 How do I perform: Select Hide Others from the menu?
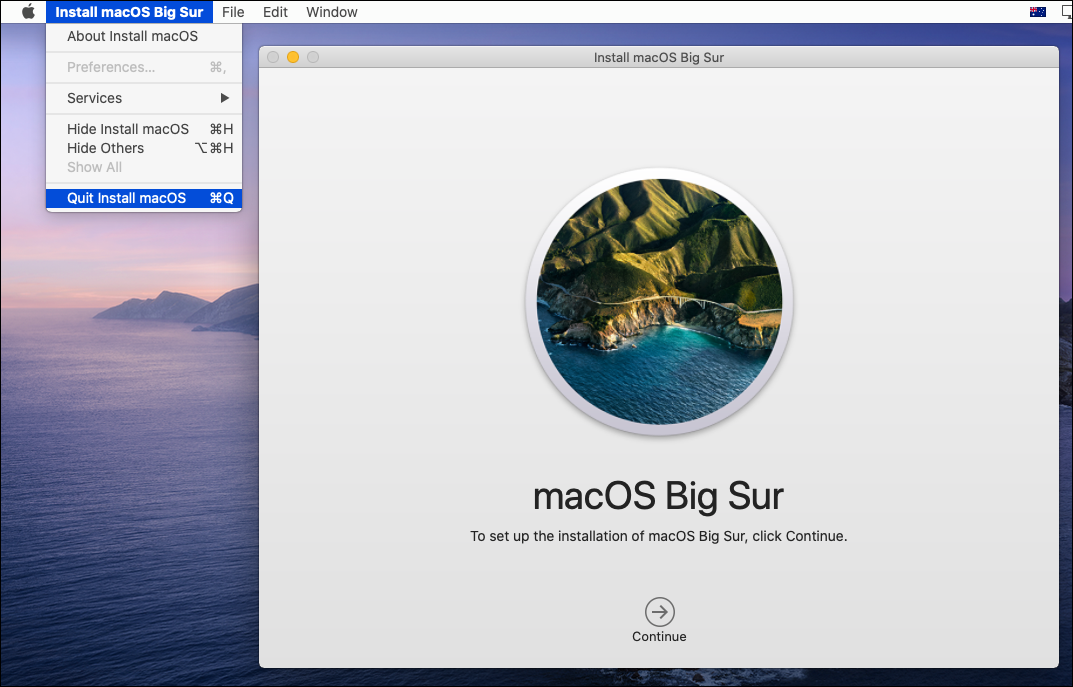coord(105,148)
